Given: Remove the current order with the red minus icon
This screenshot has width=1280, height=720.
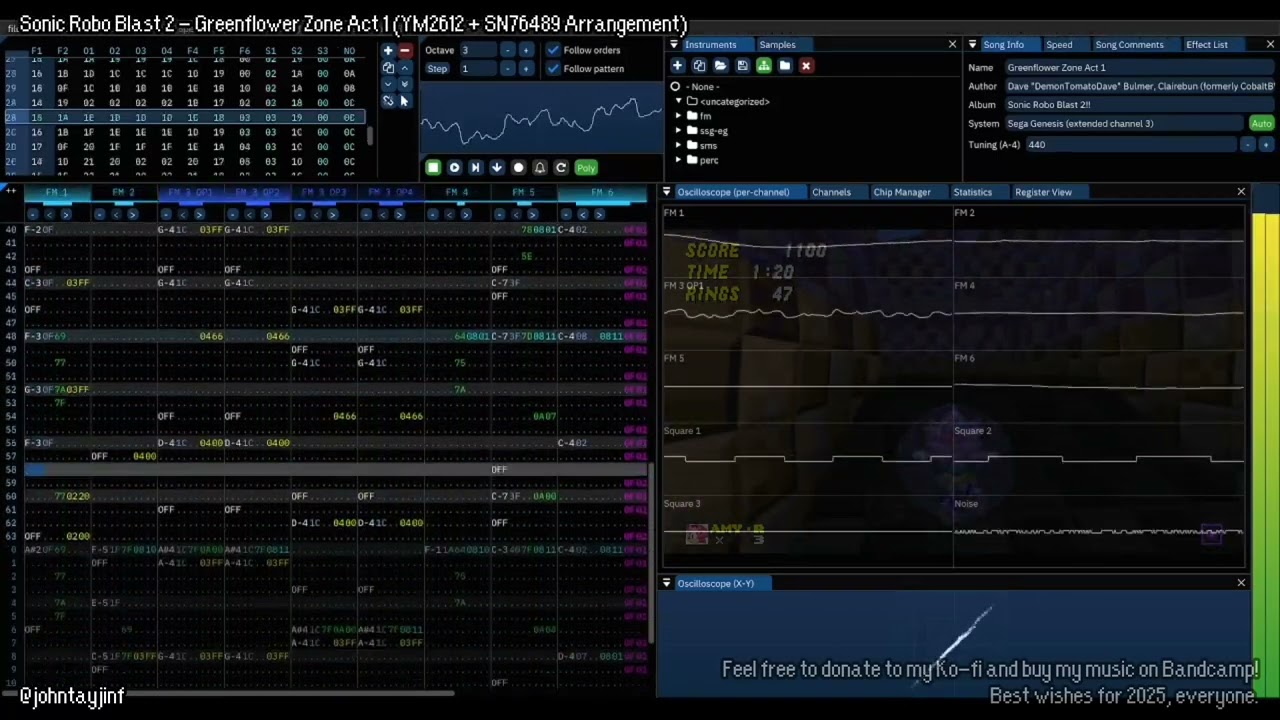Looking at the screenshot, I should (405, 50).
